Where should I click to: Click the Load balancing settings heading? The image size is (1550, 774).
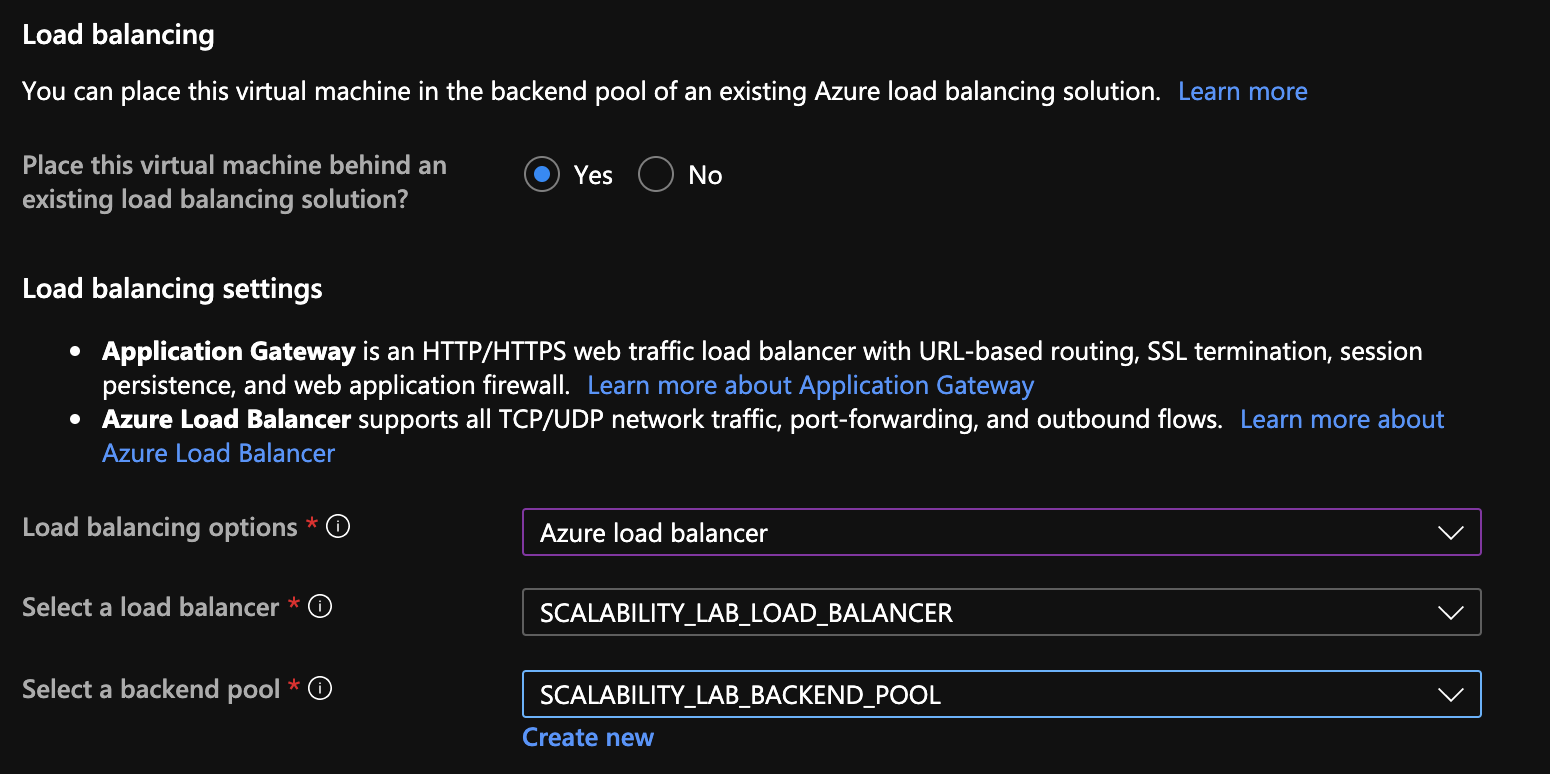pos(172,289)
